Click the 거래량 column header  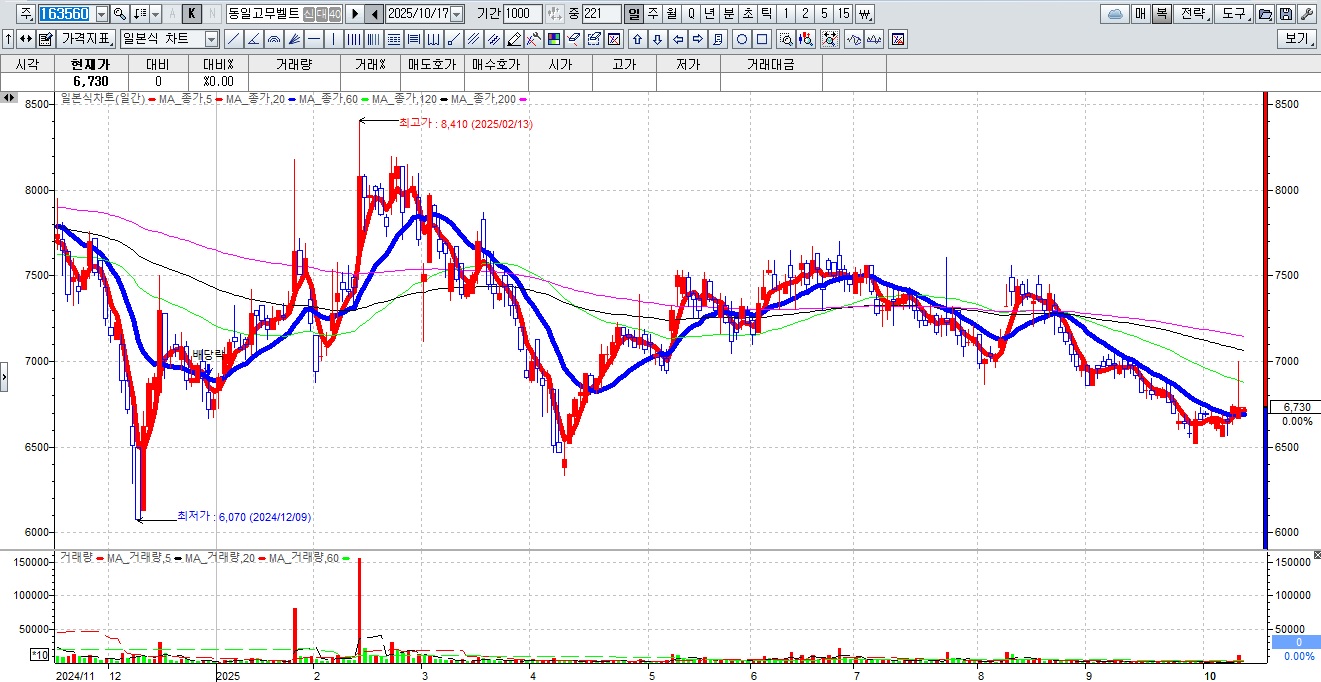pyautogui.click(x=293, y=64)
